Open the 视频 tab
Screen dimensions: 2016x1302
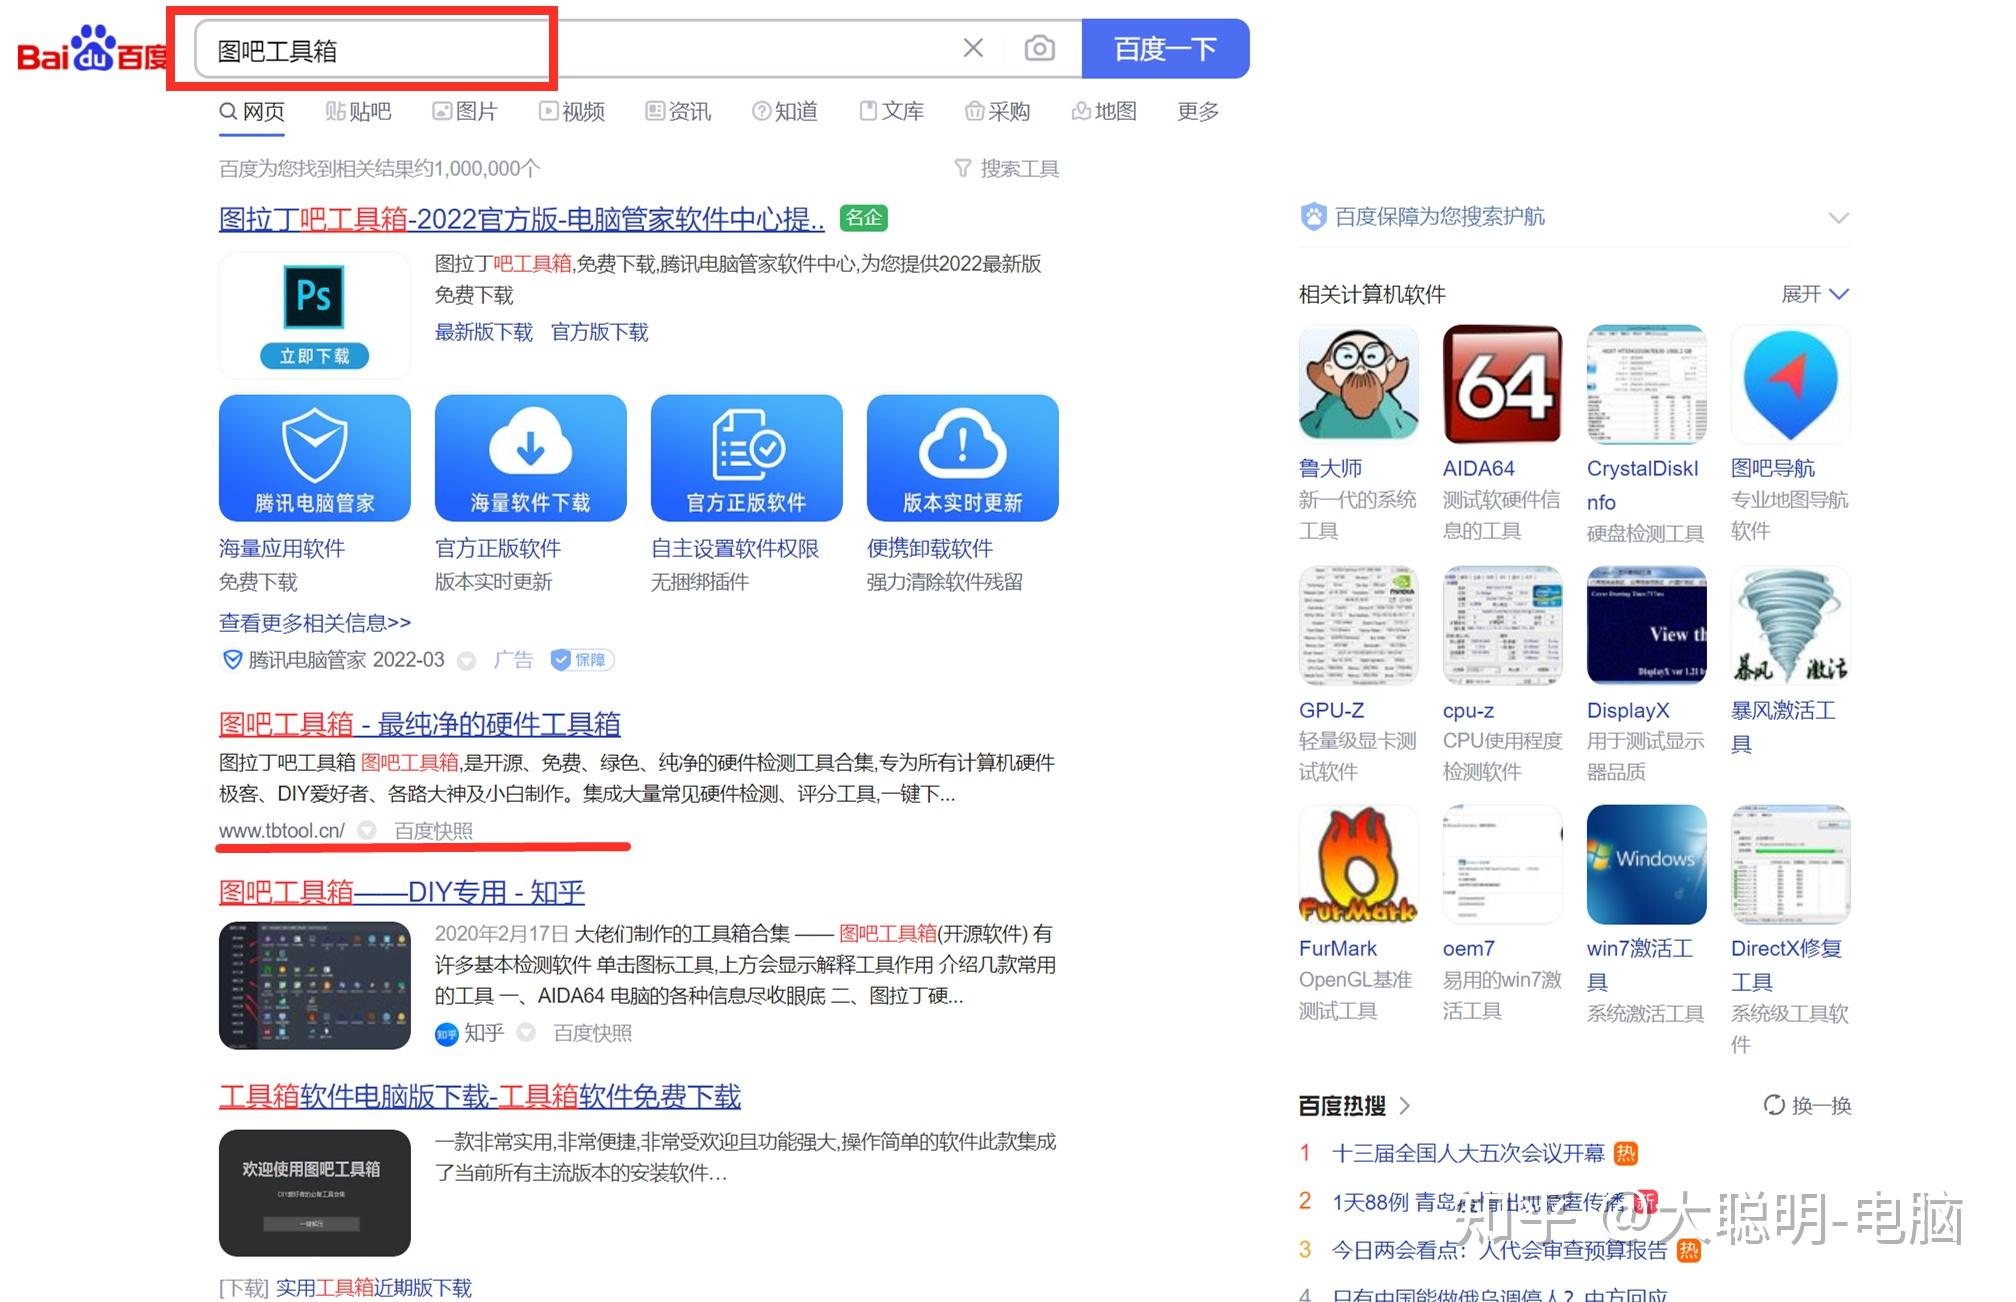coord(572,111)
